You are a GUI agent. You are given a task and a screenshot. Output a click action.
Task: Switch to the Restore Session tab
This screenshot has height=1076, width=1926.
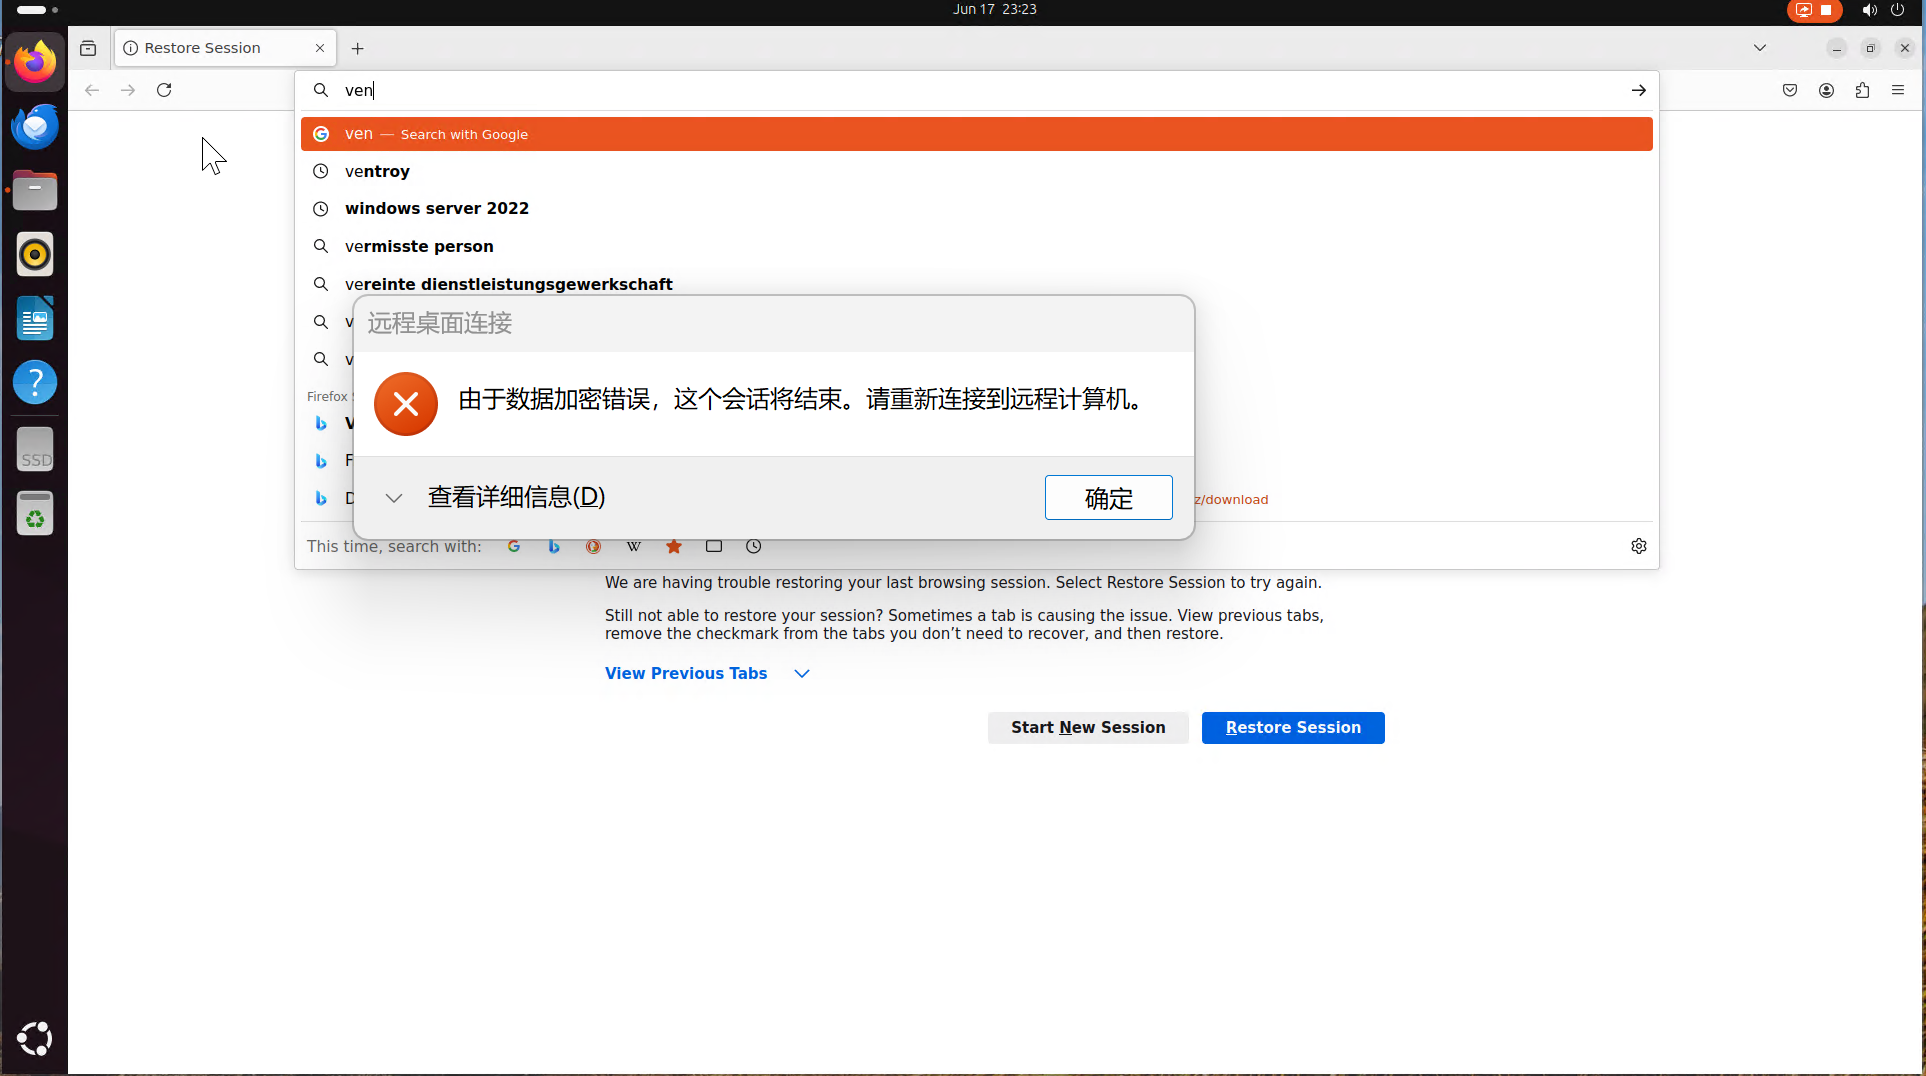point(225,48)
